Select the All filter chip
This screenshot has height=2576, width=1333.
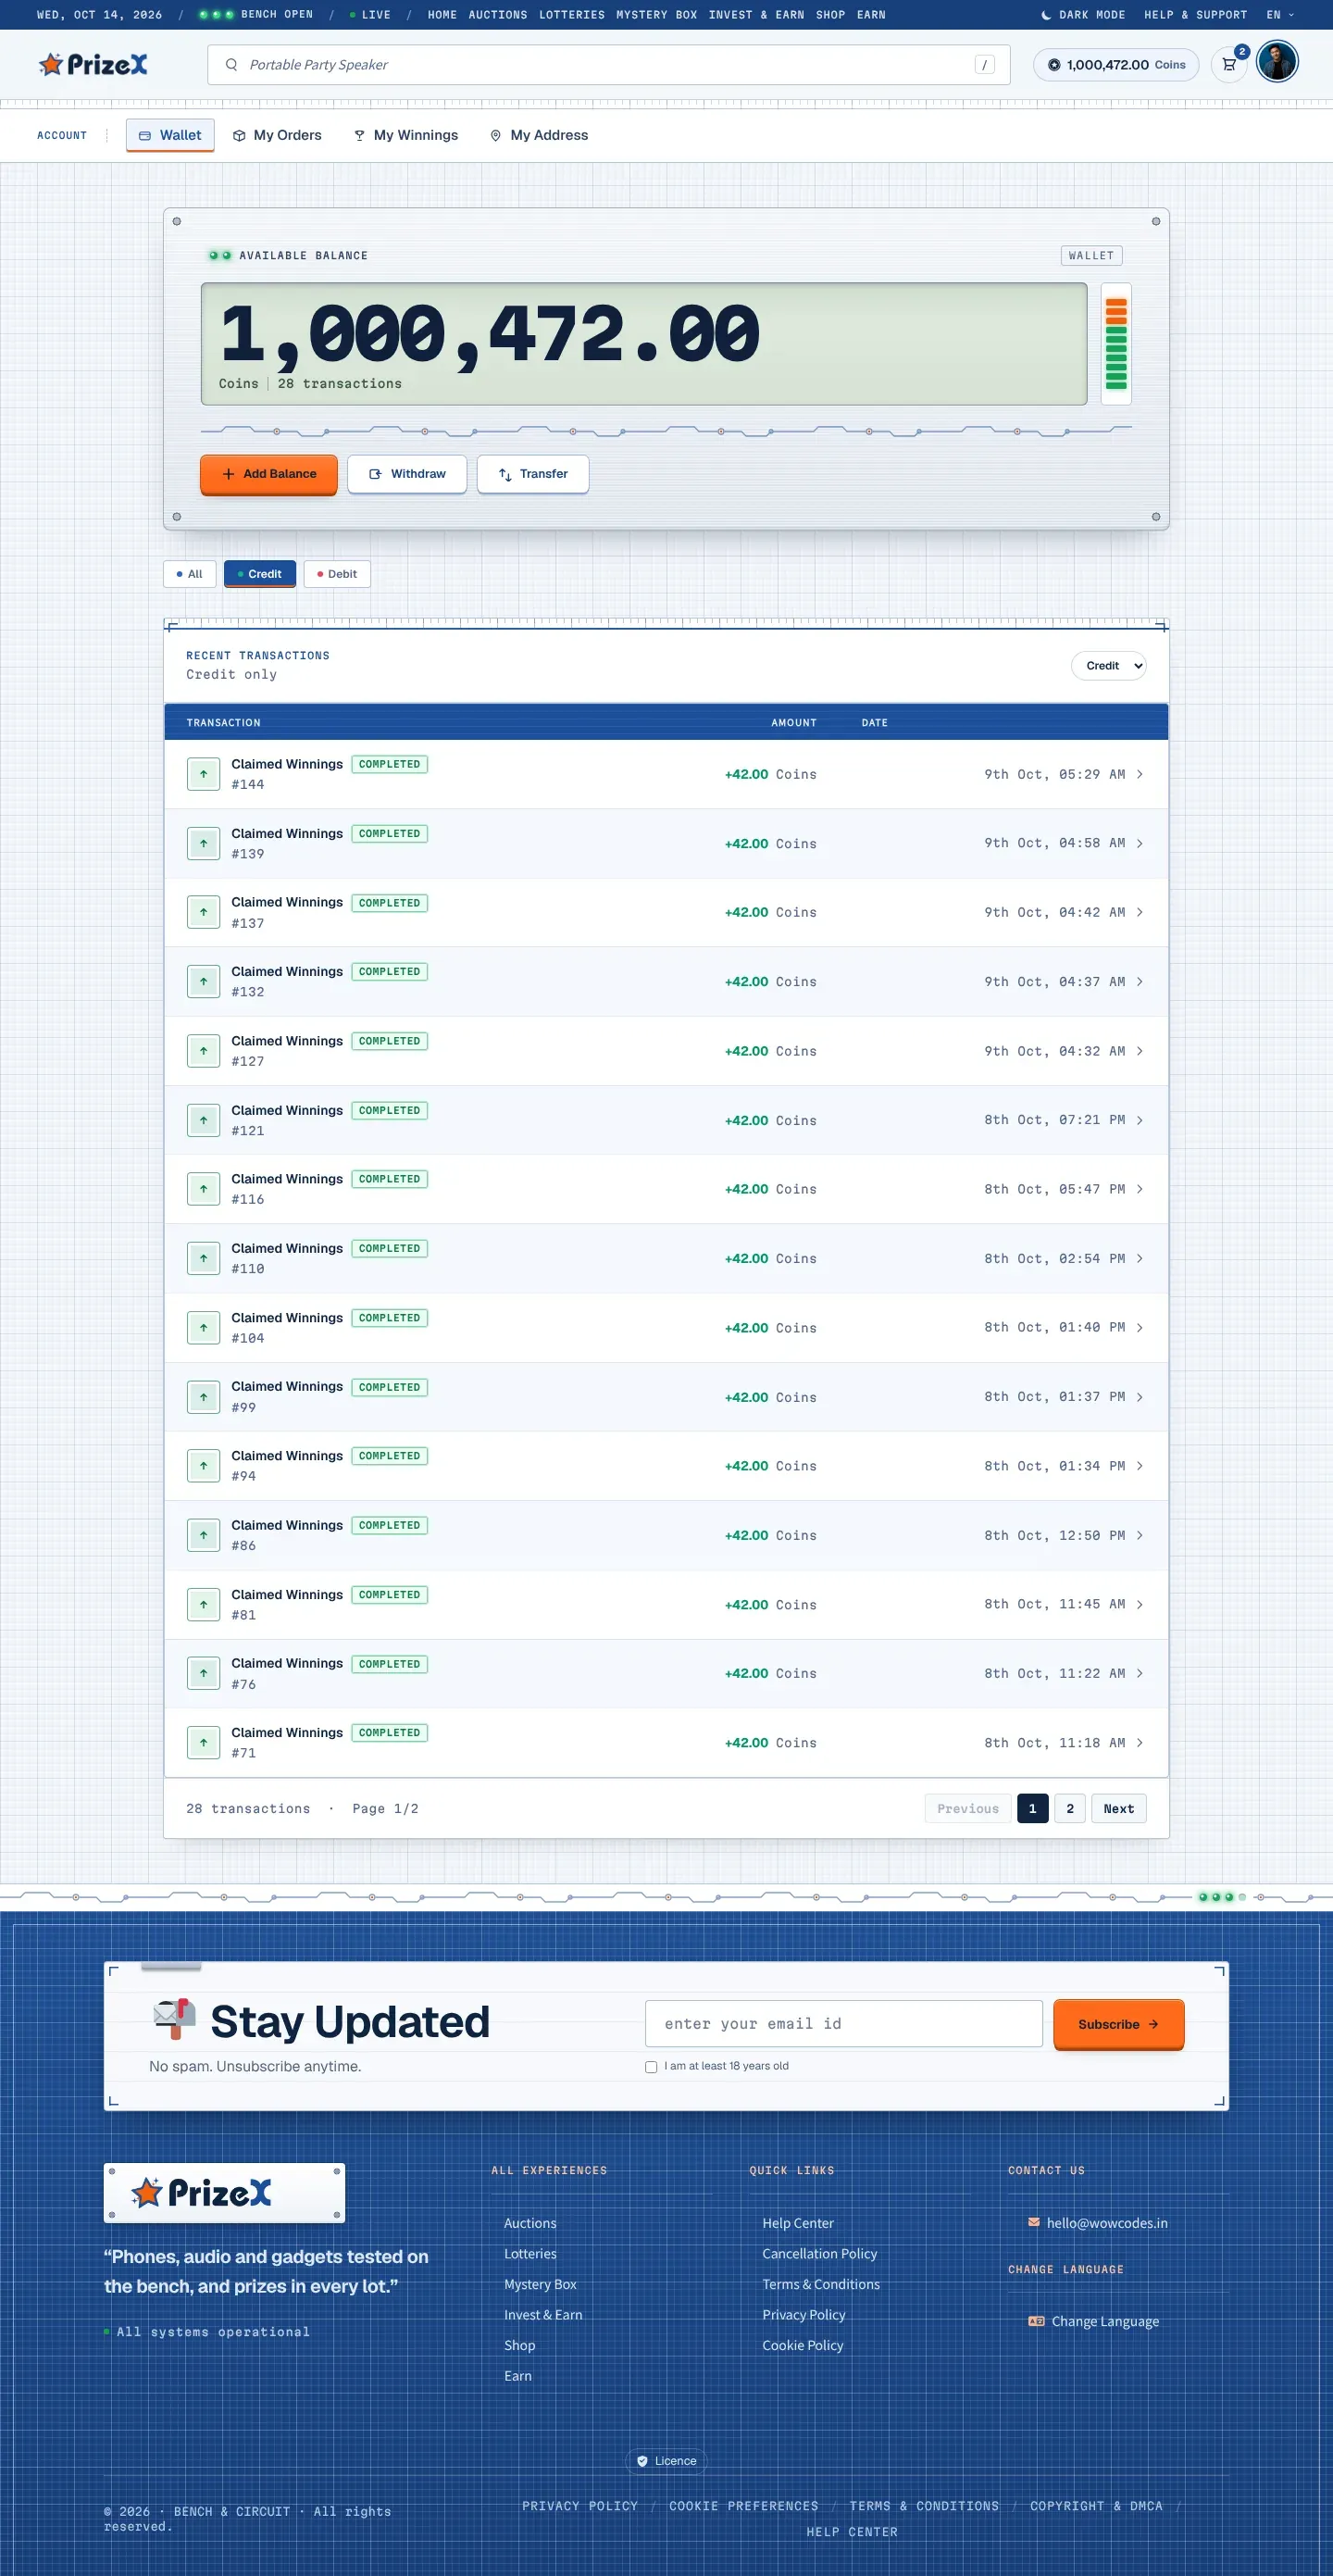pyautogui.click(x=189, y=574)
